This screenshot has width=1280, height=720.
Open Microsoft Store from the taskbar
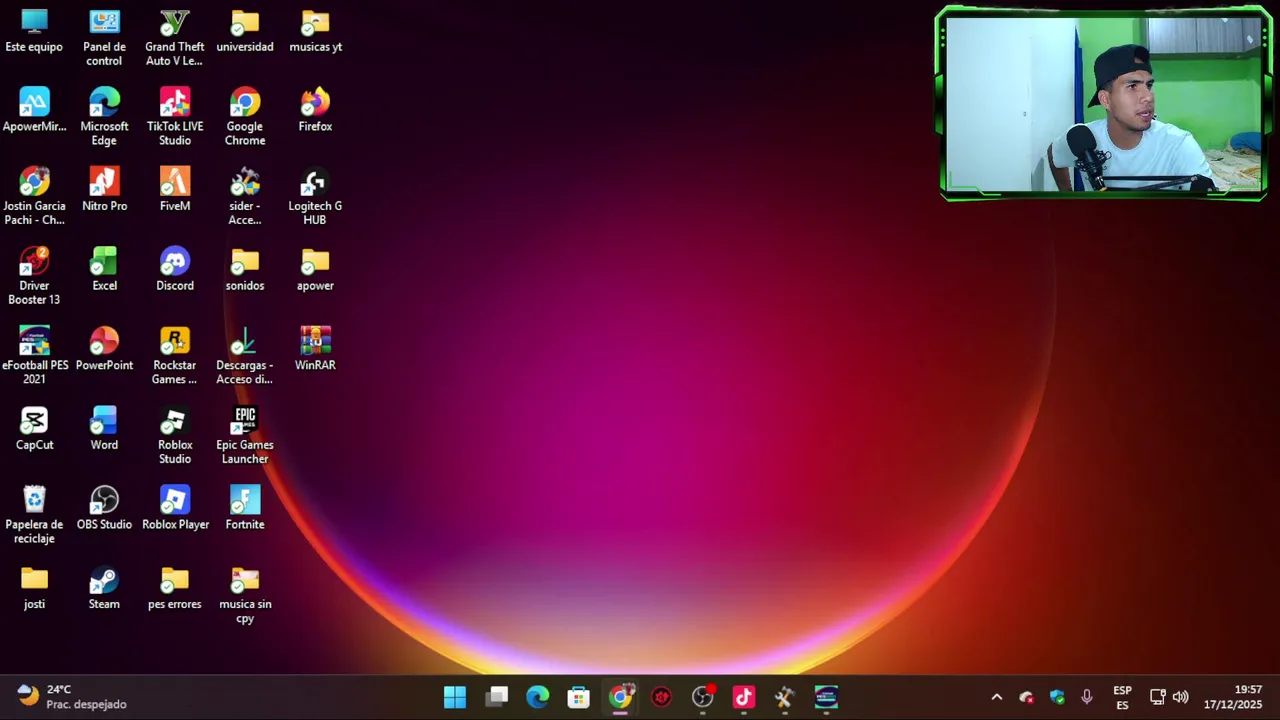pos(579,697)
